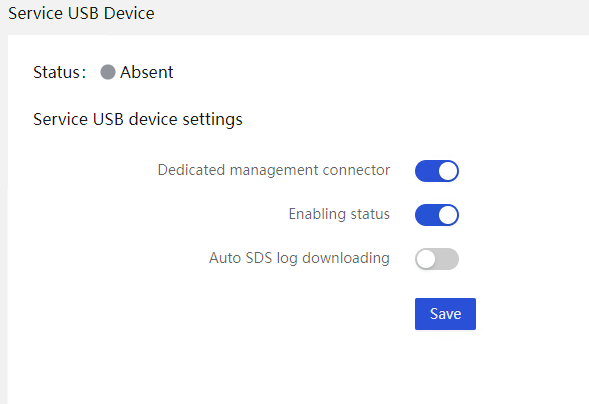Screen dimensions: 589x404
Task: Click the Service USB Device page title
Action: (81, 13)
